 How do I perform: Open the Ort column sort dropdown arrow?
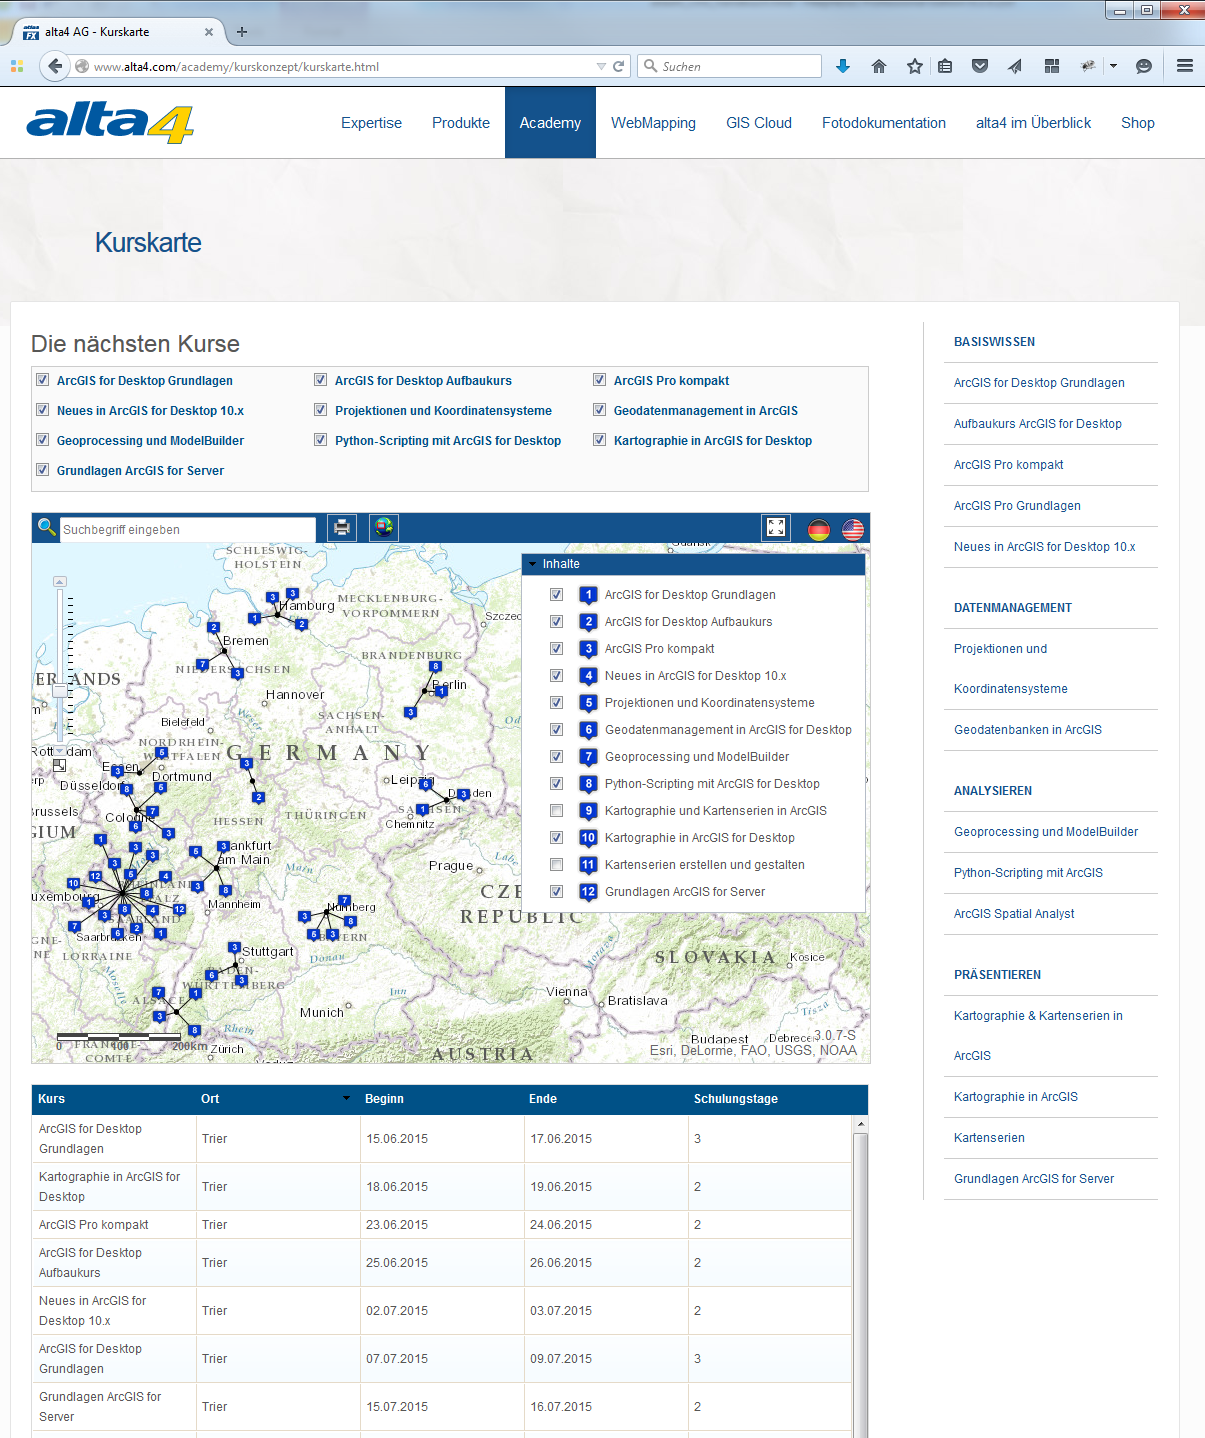point(347,1098)
